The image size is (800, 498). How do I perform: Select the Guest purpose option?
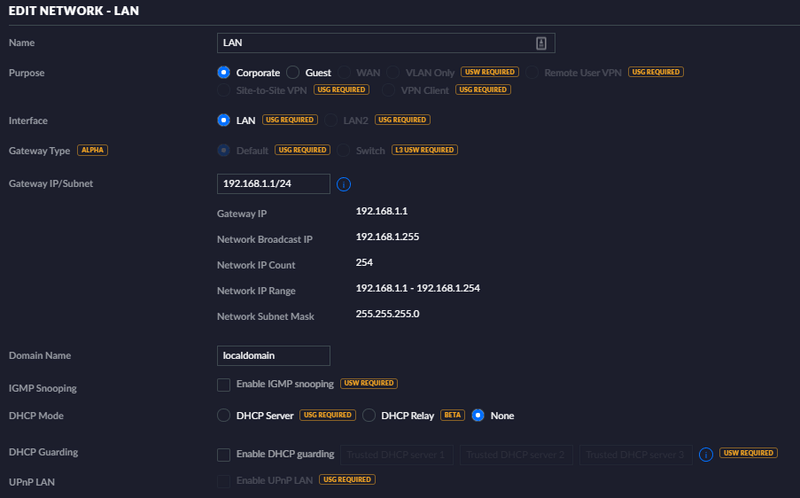click(x=293, y=72)
